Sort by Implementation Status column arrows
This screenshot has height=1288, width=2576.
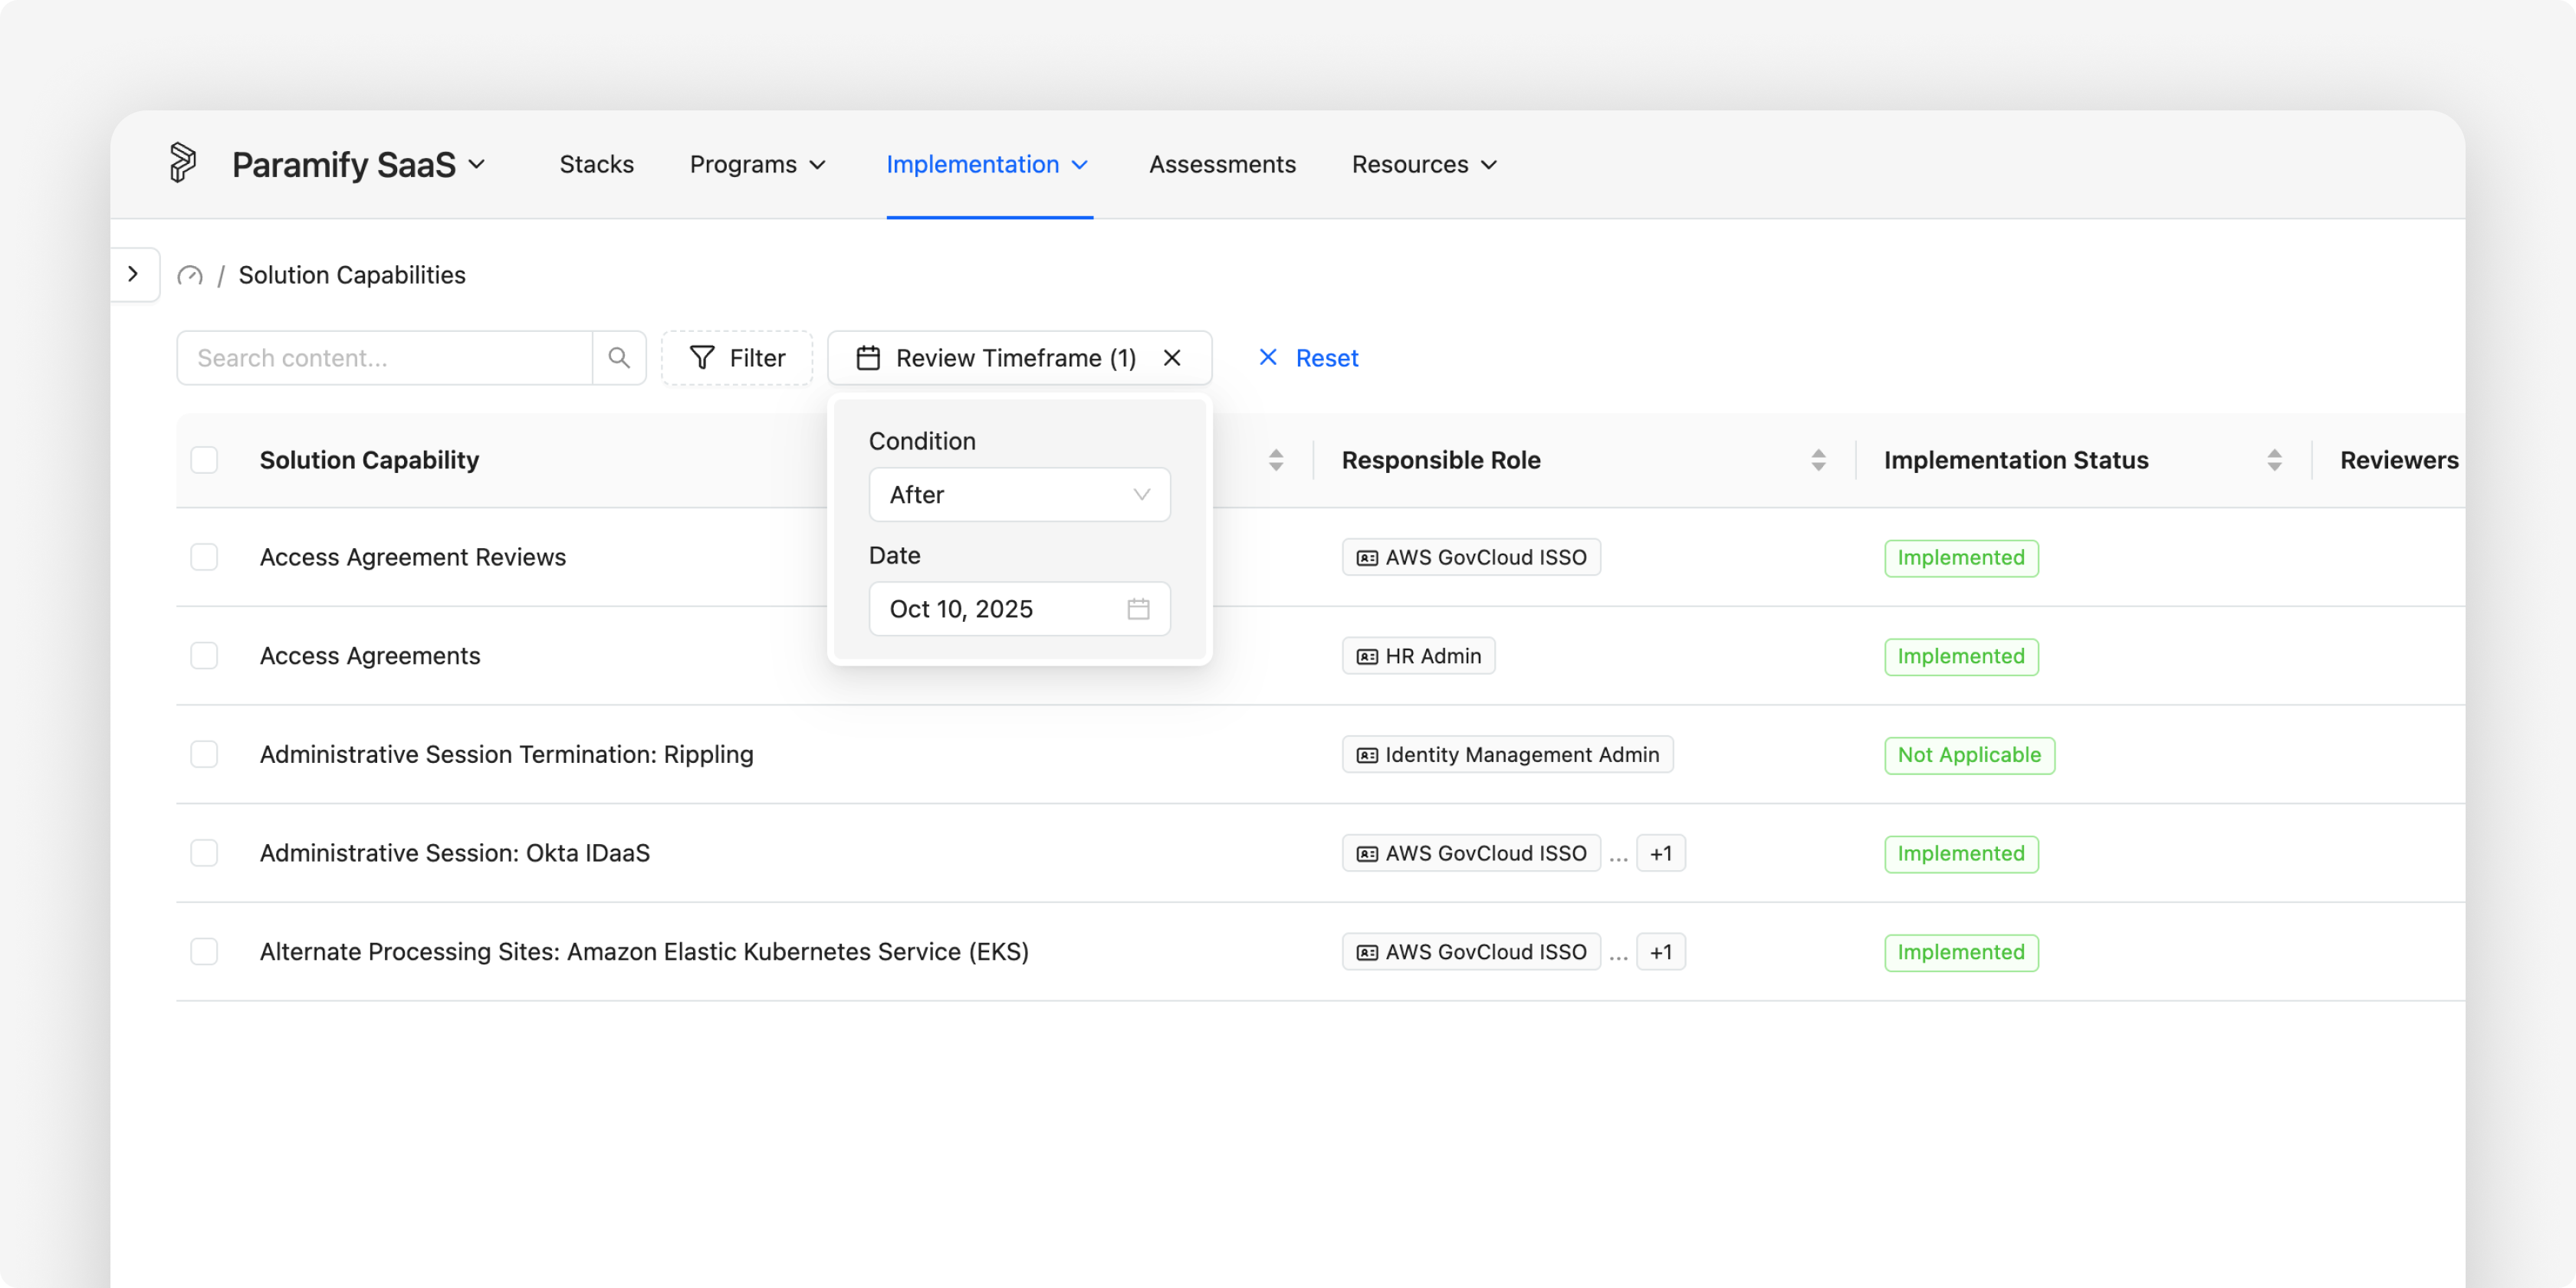[x=2274, y=460]
